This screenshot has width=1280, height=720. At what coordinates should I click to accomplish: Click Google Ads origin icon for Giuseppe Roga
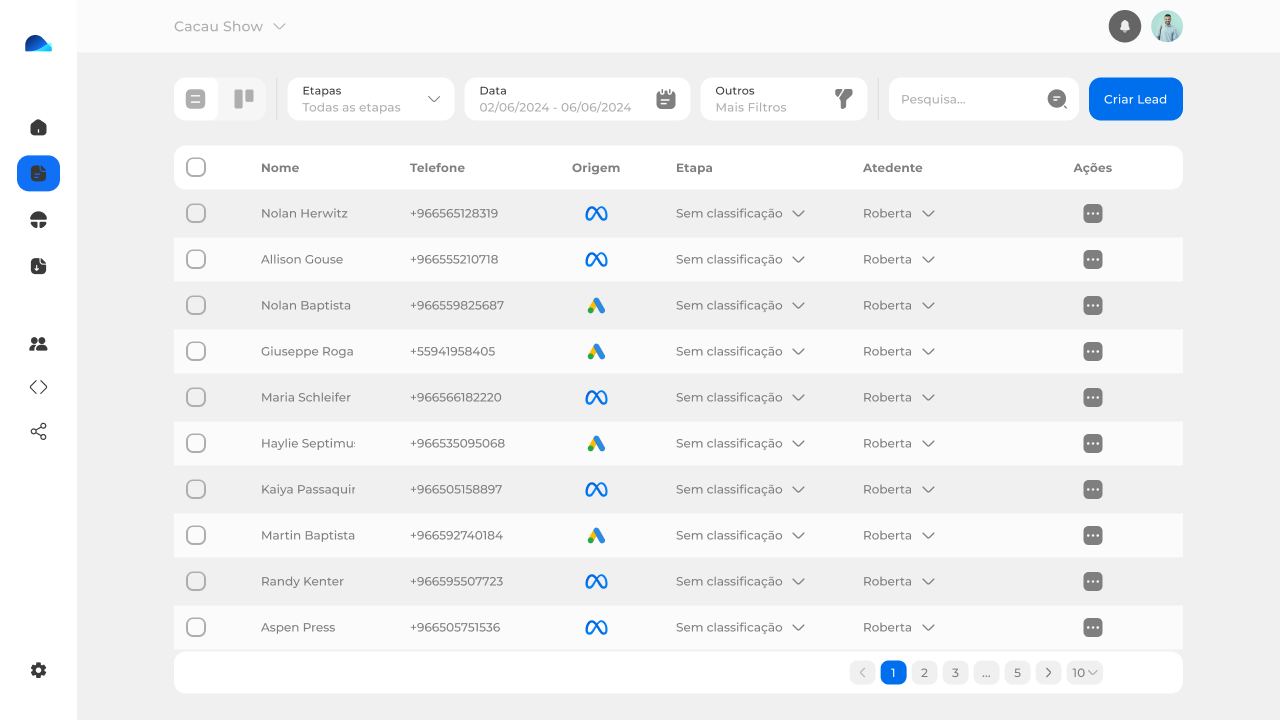(x=596, y=351)
